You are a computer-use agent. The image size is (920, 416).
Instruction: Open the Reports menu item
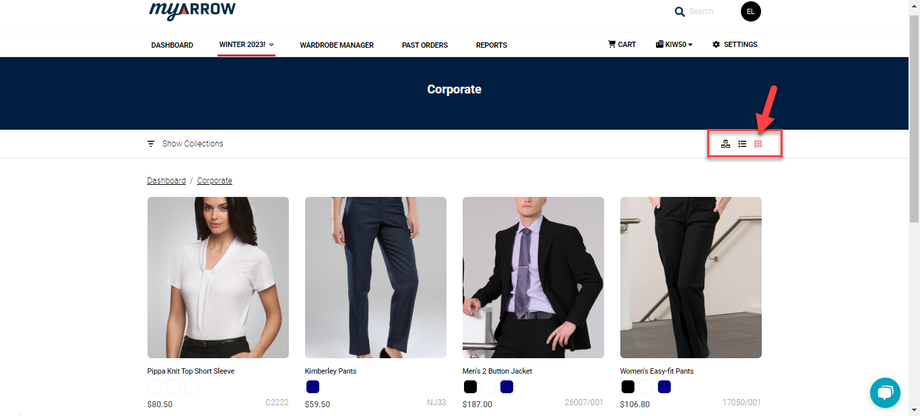click(x=492, y=45)
